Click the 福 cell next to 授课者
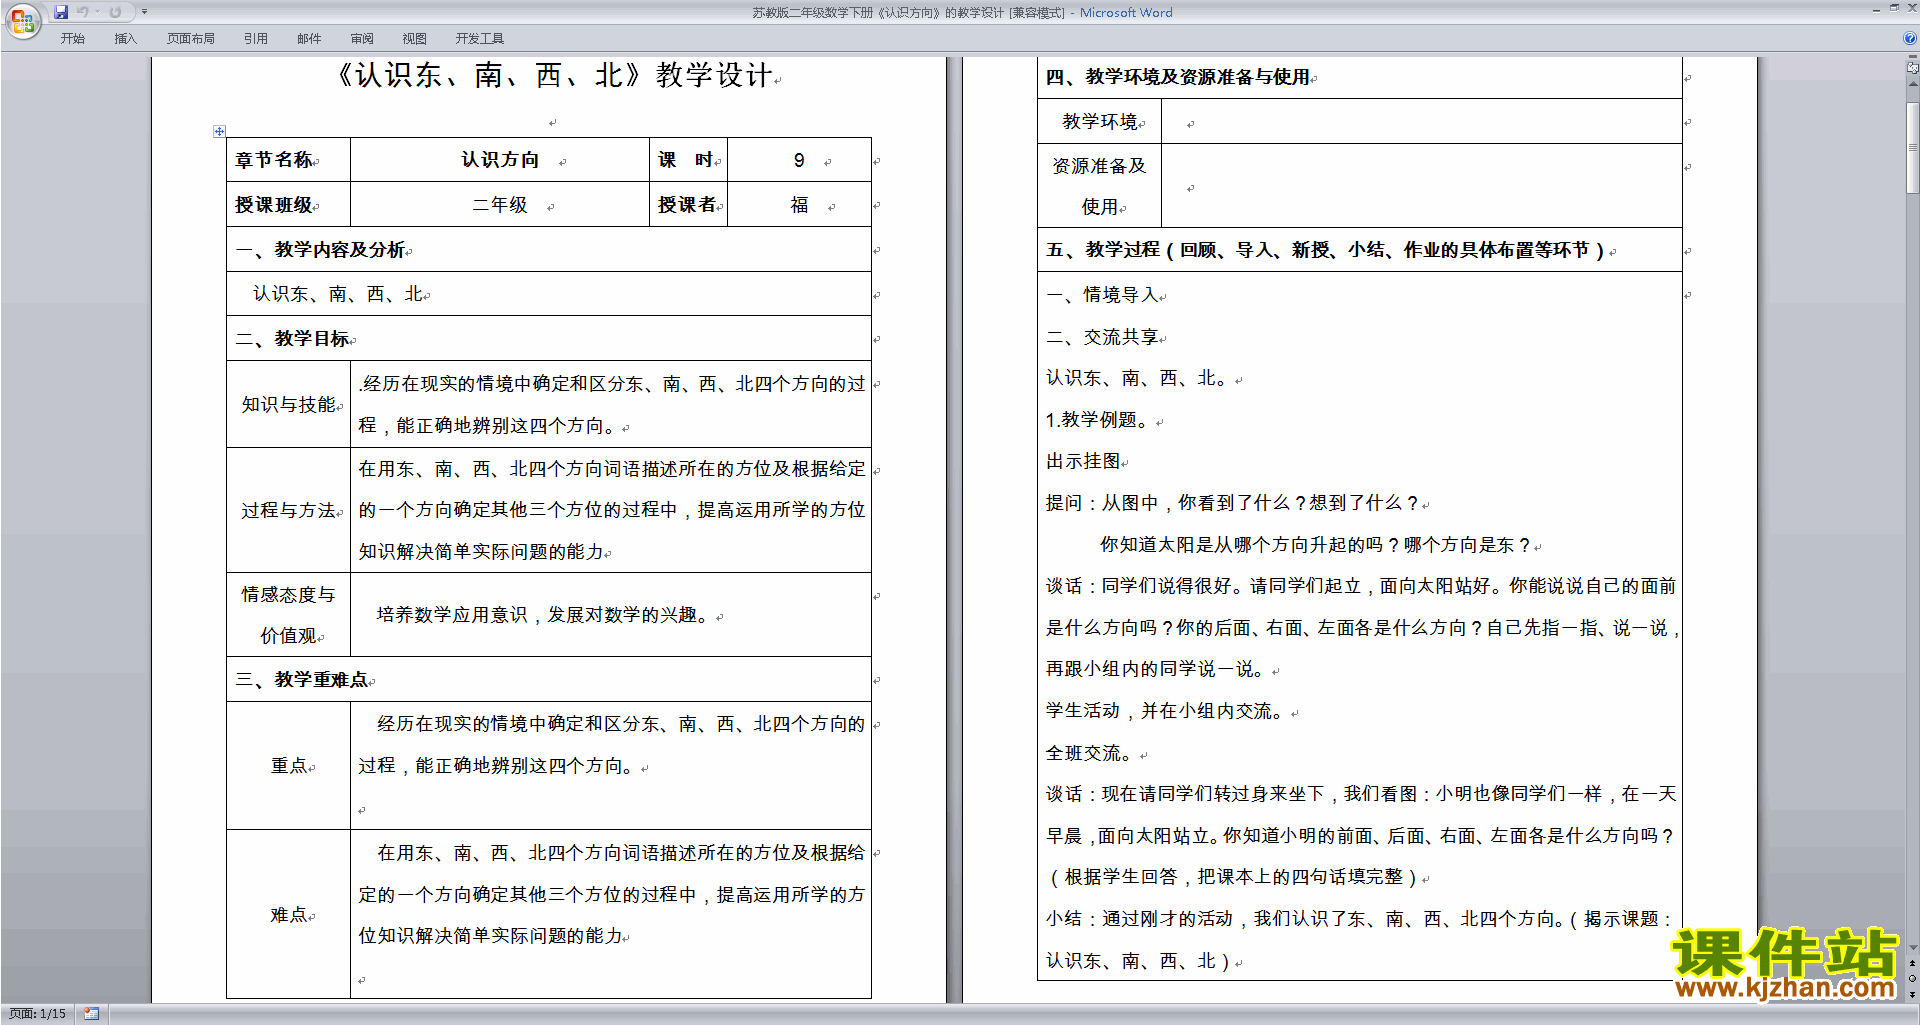This screenshot has width=1920, height=1025. [x=799, y=205]
